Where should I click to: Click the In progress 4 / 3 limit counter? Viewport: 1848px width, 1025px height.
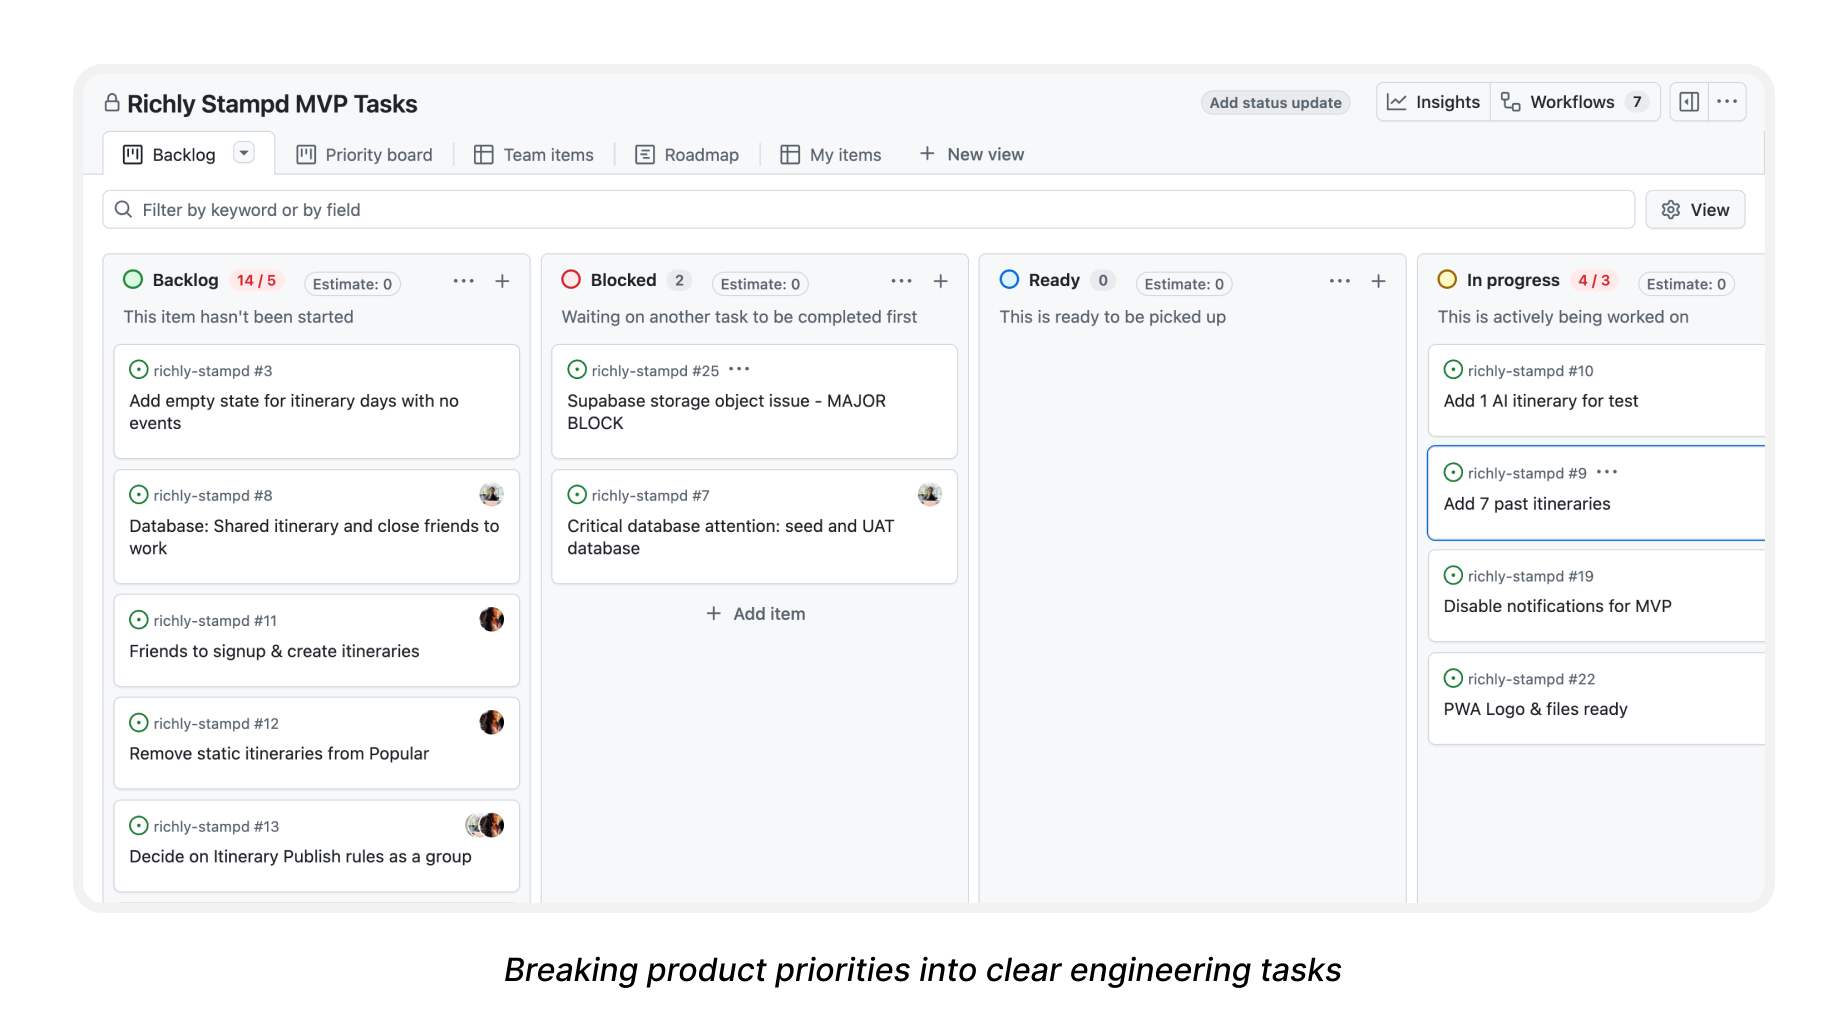[x=1594, y=281]
